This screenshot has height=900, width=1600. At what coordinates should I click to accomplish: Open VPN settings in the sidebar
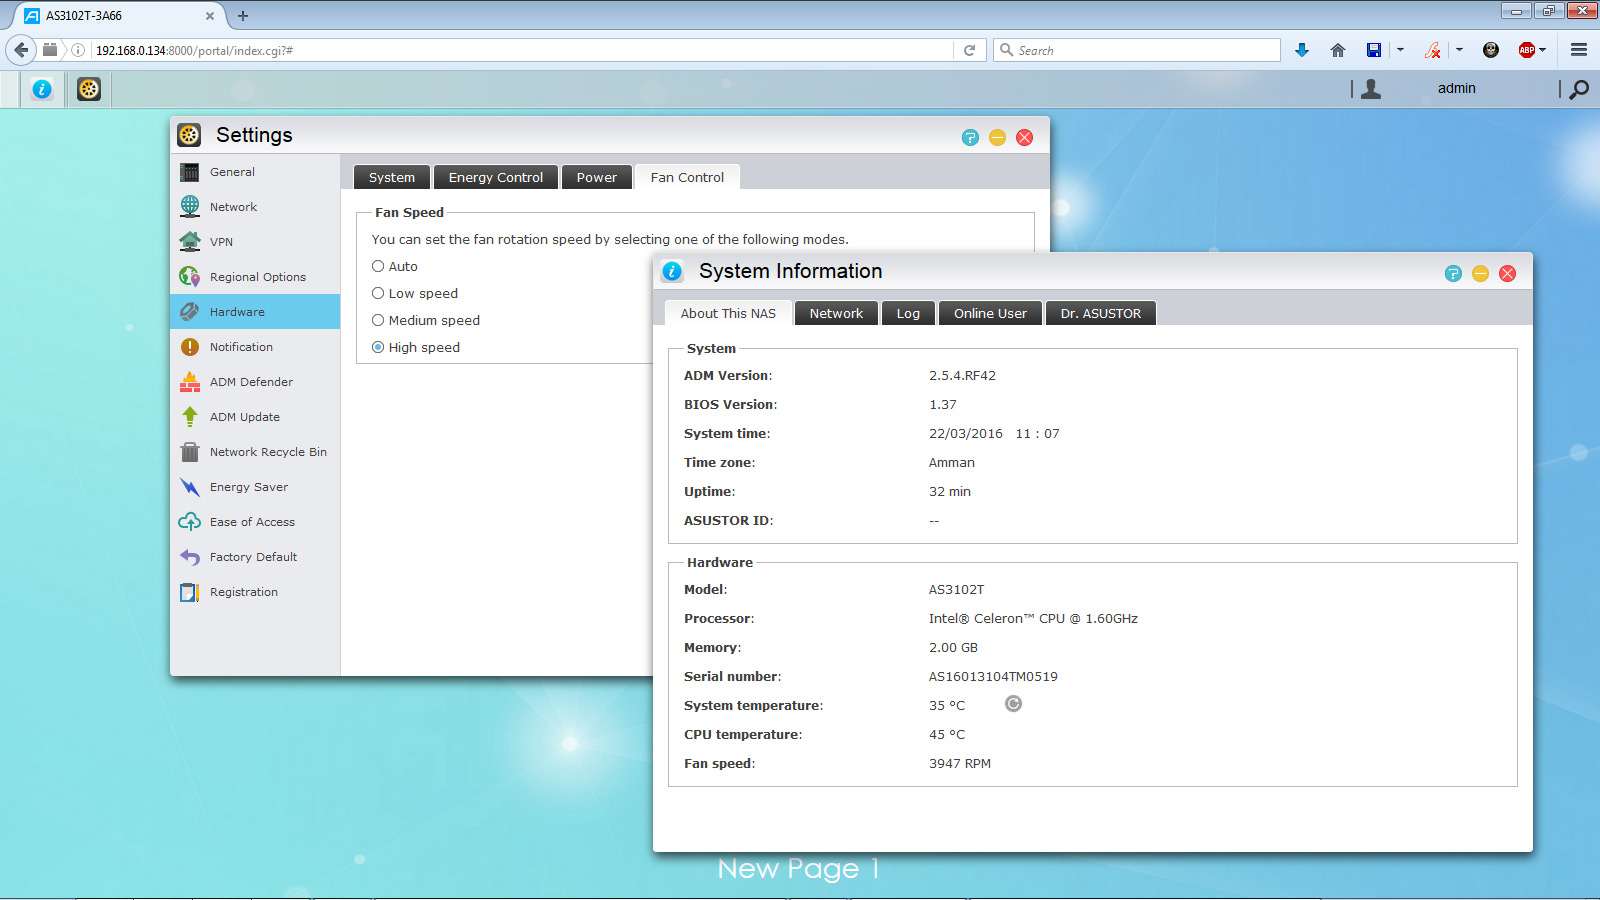pos(255,242)
